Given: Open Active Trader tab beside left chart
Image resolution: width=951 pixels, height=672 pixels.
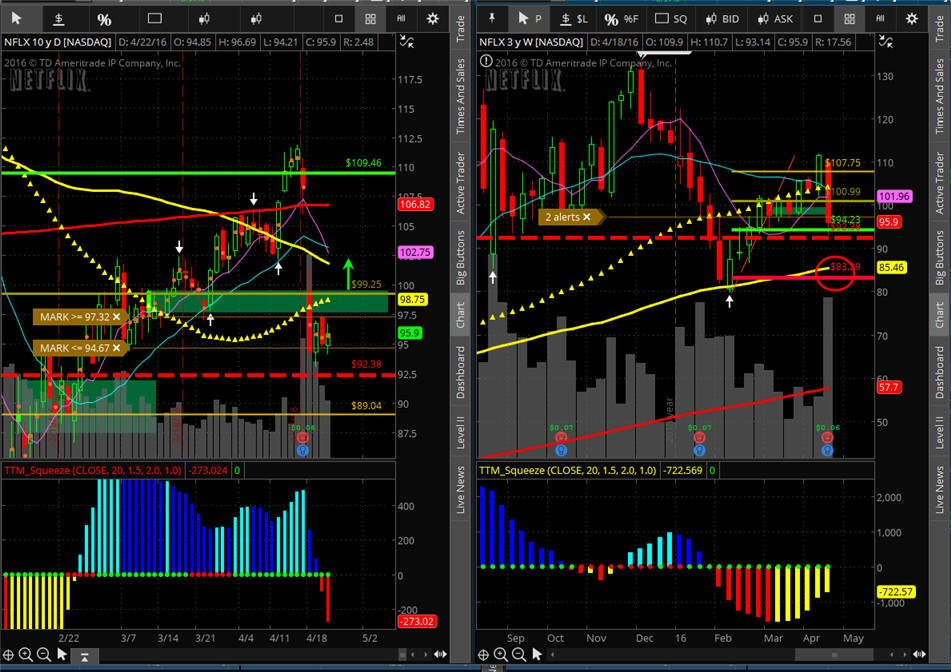Looking at the screenshot, I should click(461, 183).
